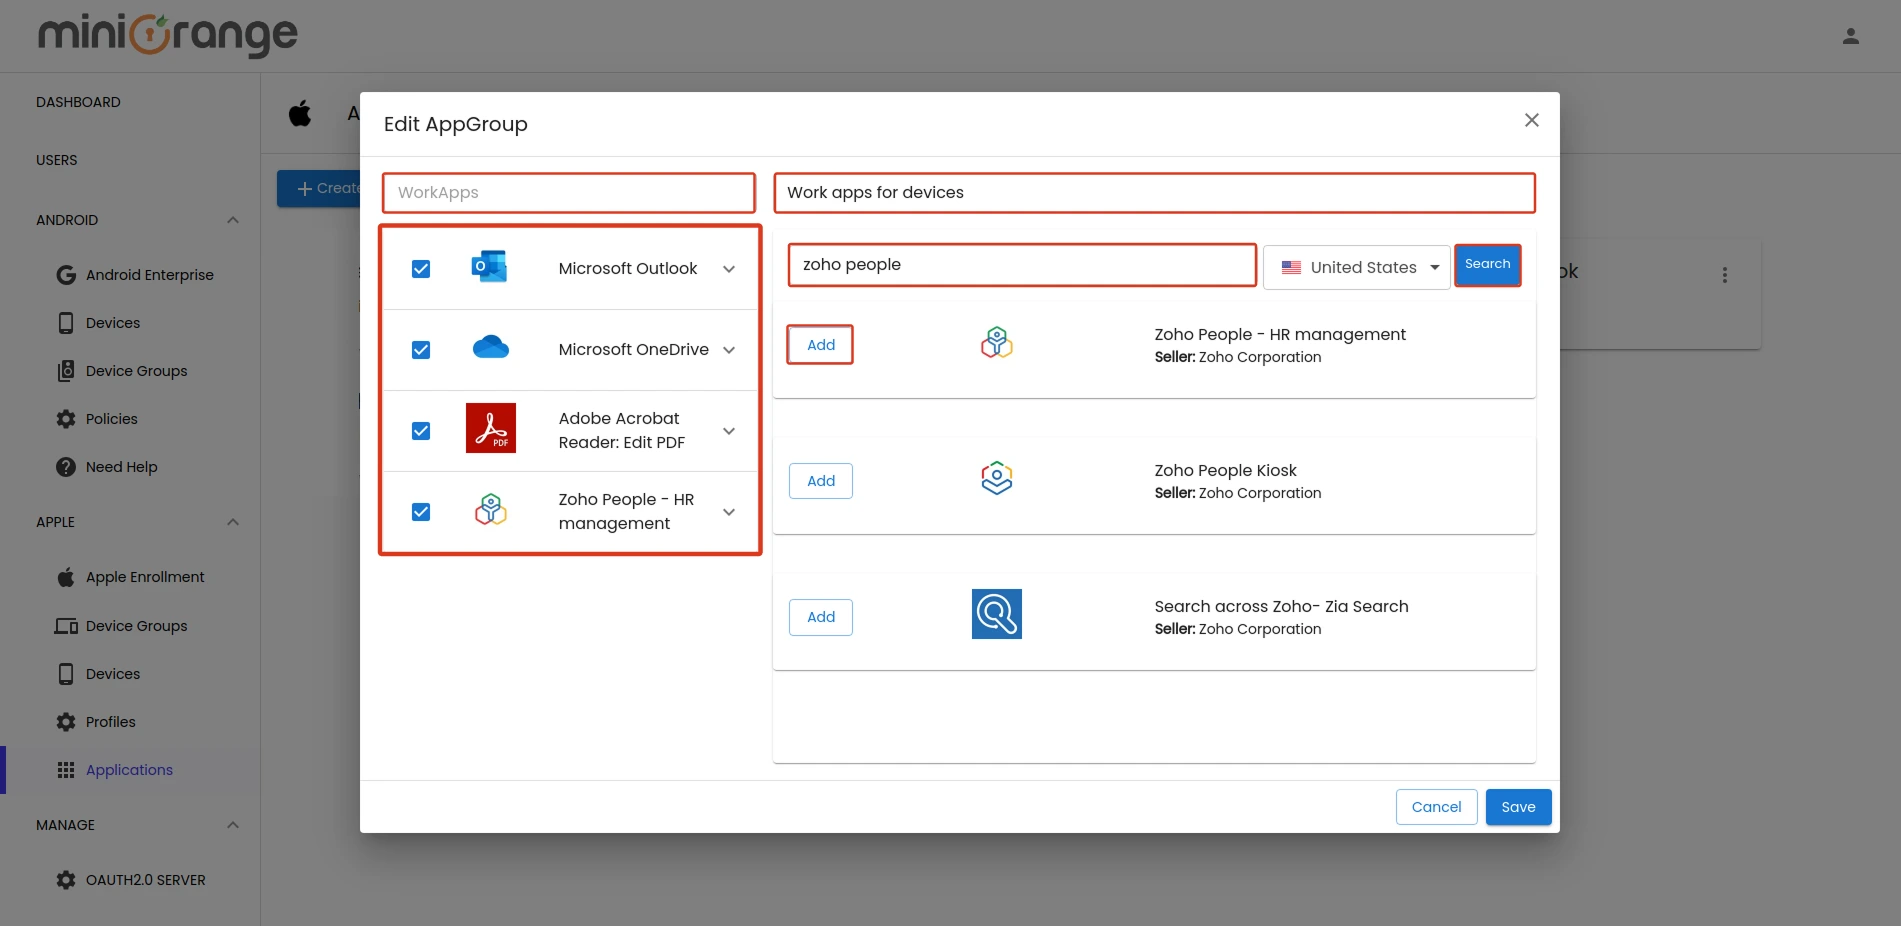Click the Applications grid icon in sidebar
The height and width of the screenshot is (926, 1901).
coord(66,770)
